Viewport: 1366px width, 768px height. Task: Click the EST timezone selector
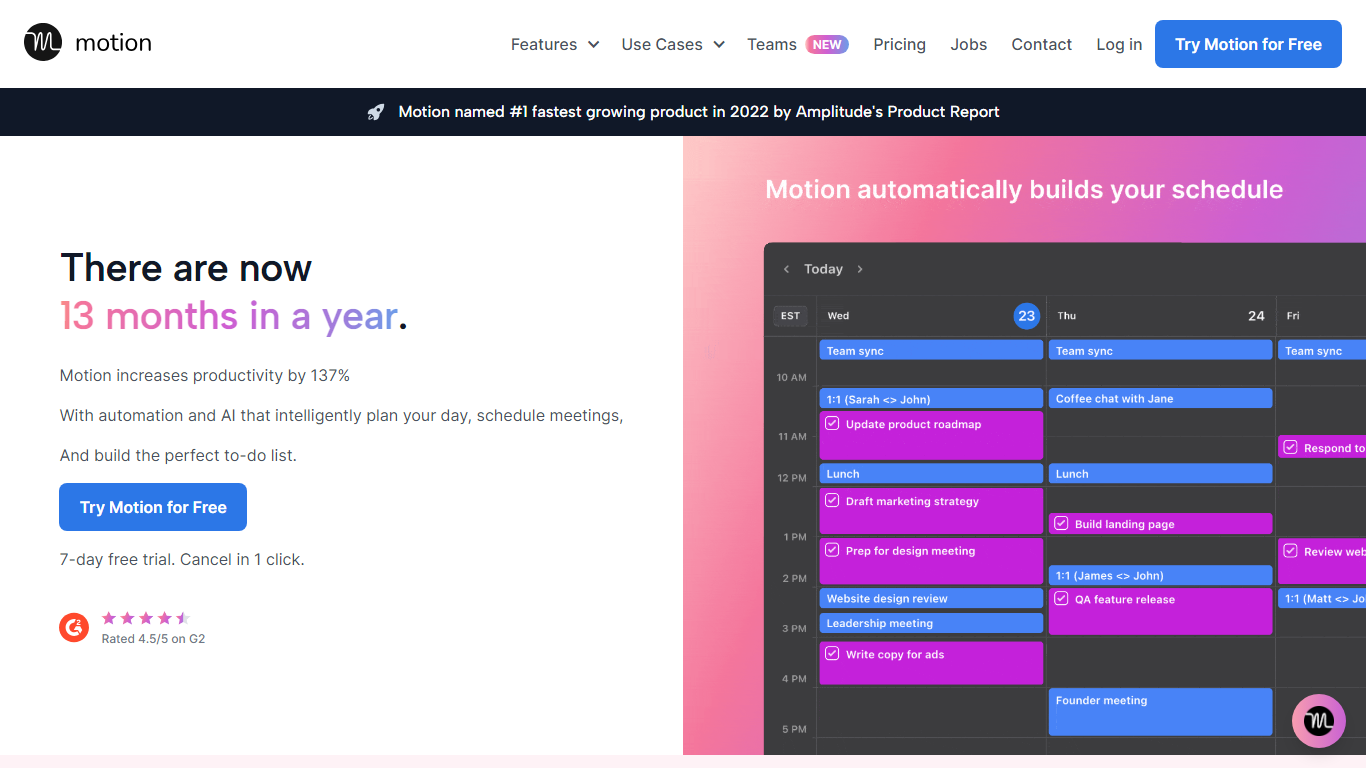(790, 316)
